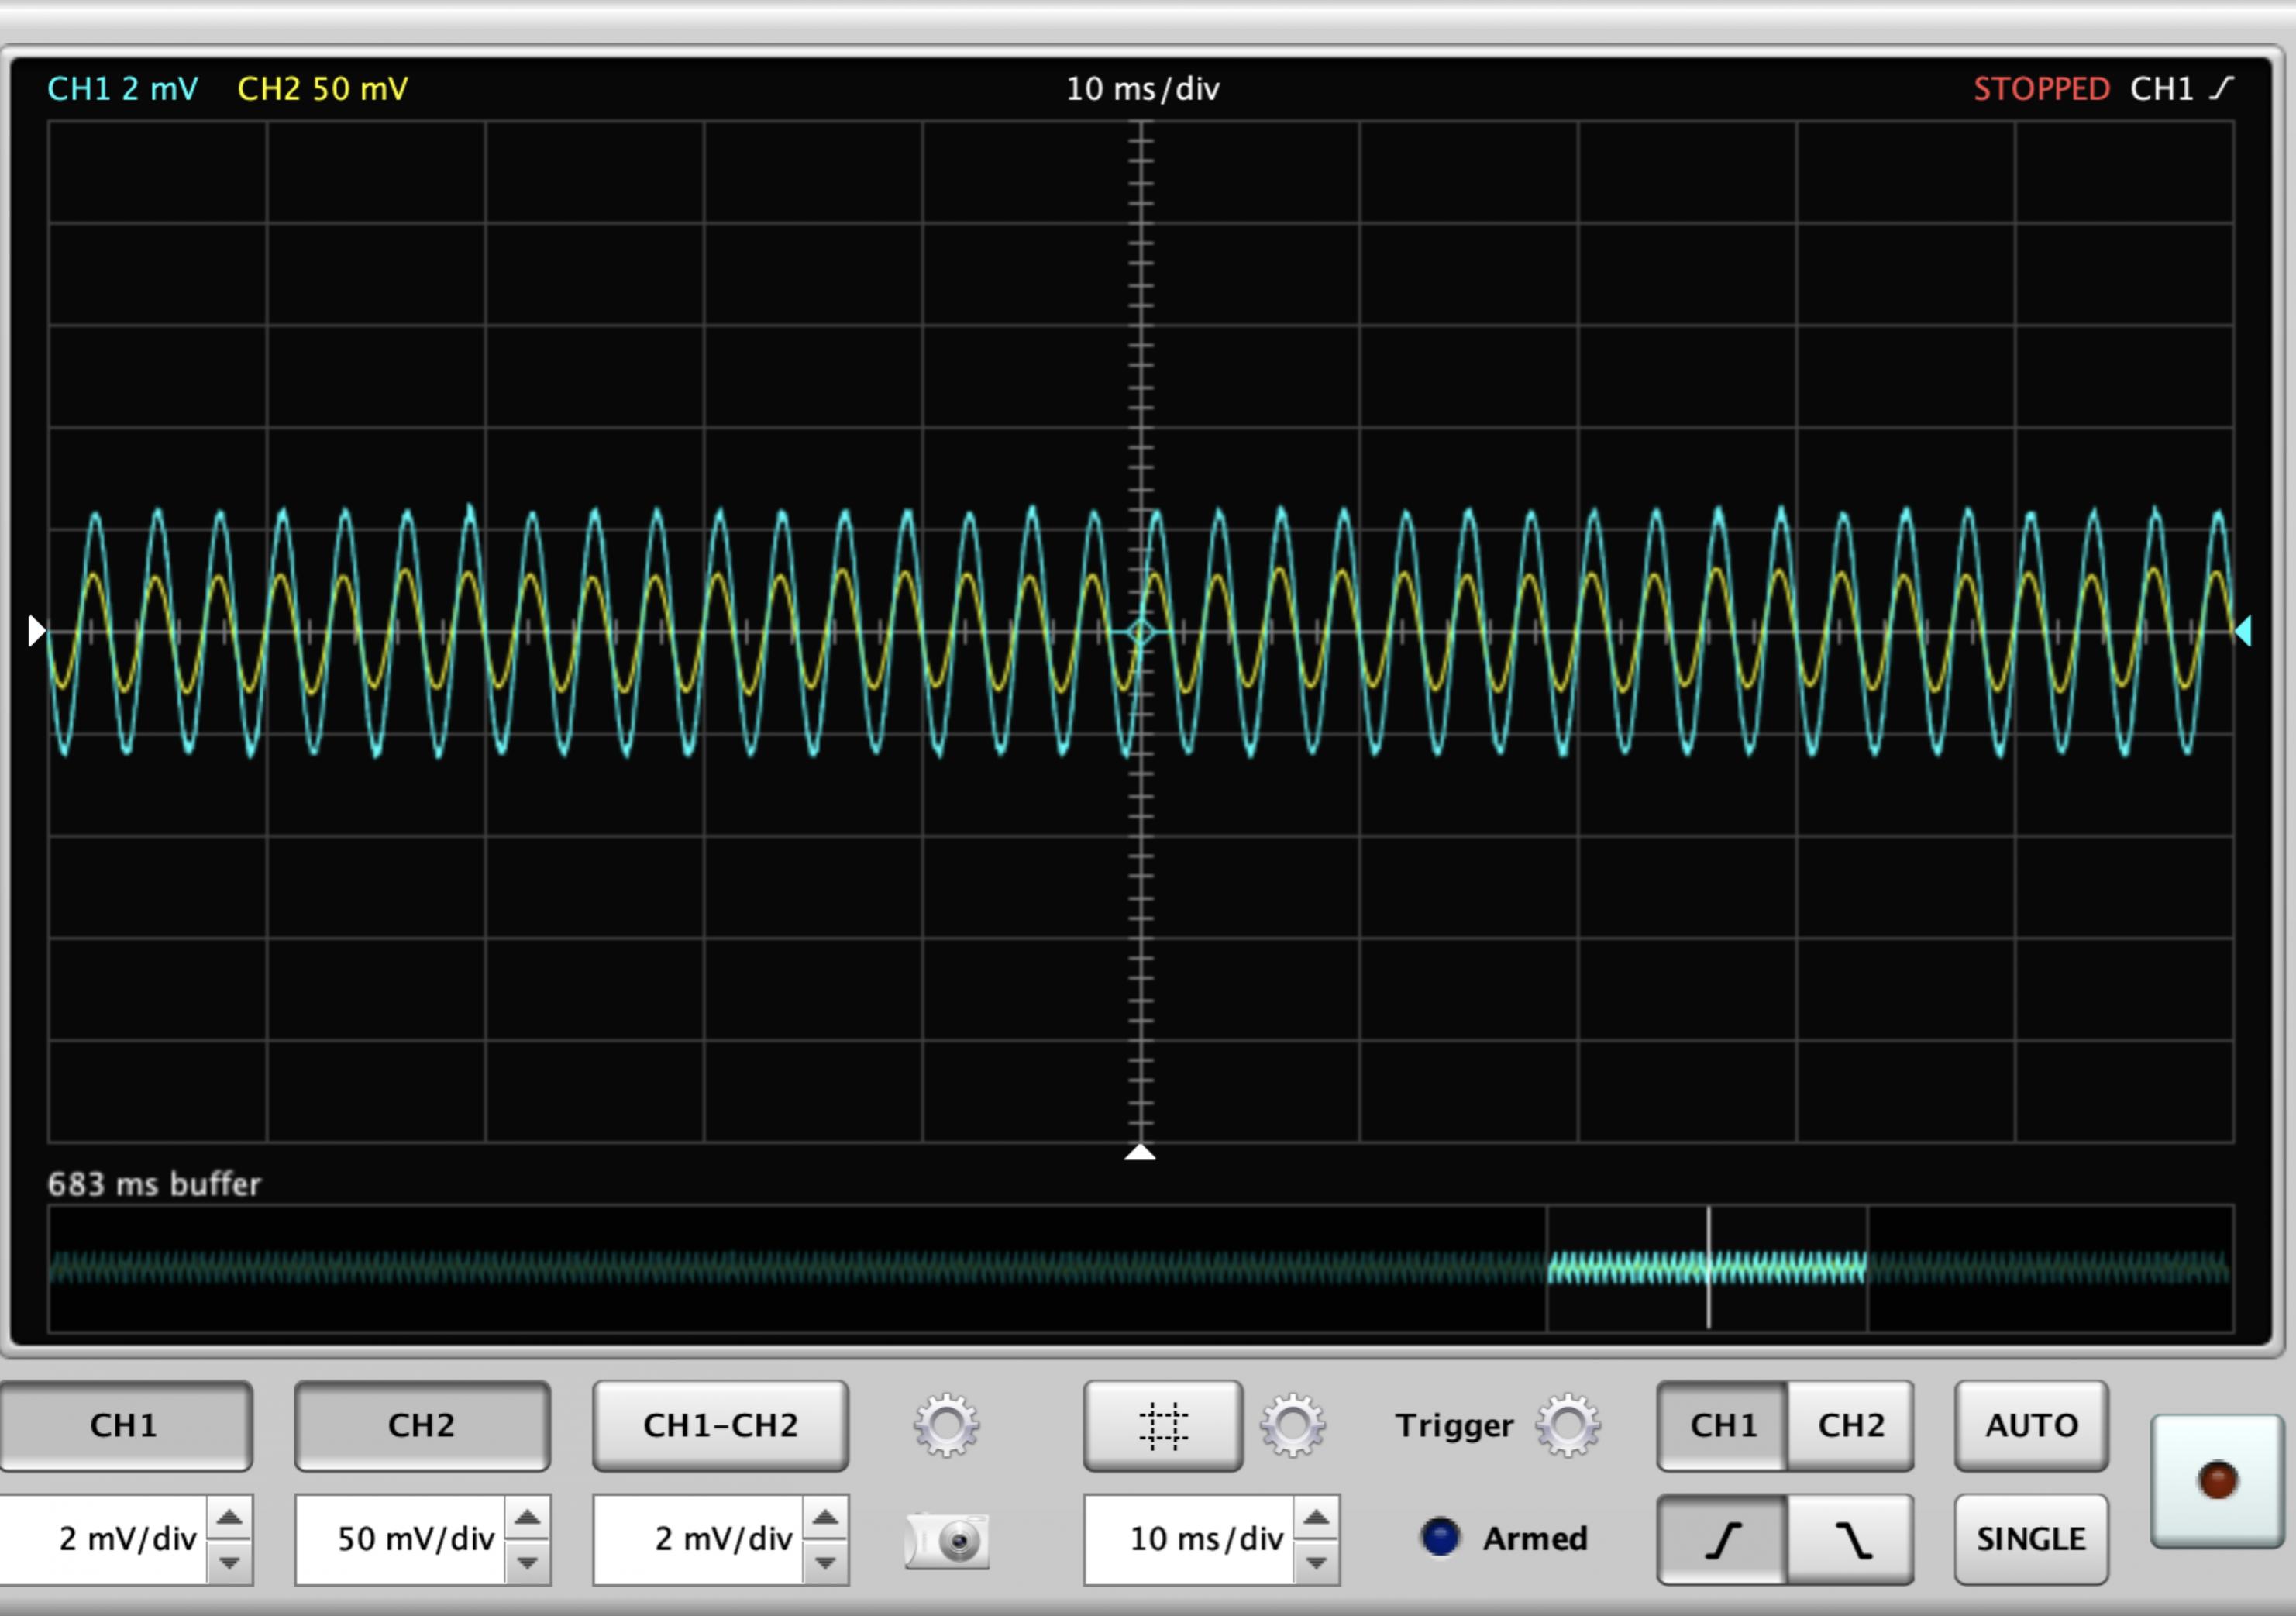Increase CH1 2 mV/div scale
Viewport: 2296px width, 1616px height.
pyautogui.click(x=229, y=1518)
